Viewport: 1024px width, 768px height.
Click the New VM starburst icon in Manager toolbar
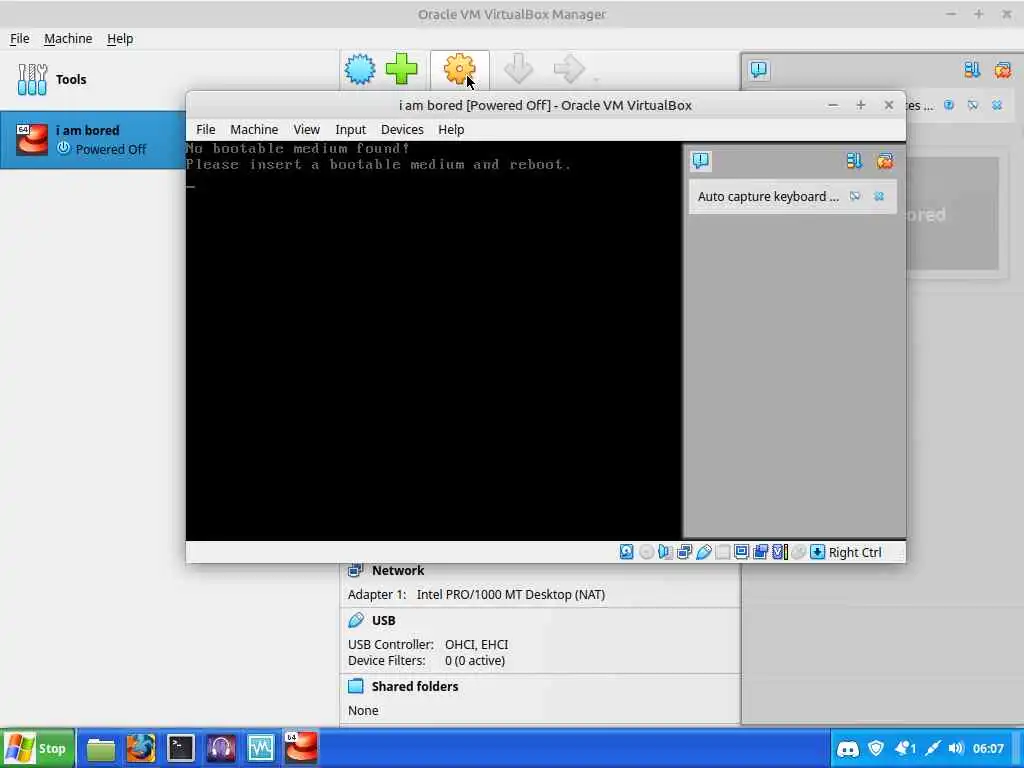360,69
